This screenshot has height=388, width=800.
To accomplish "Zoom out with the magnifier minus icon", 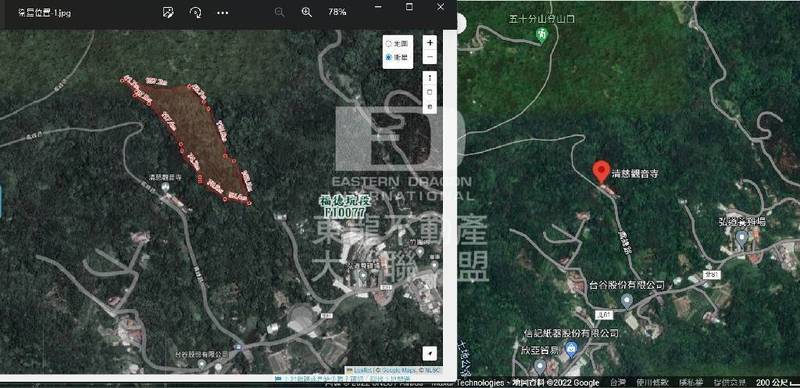I will click(x=279, y=12).
